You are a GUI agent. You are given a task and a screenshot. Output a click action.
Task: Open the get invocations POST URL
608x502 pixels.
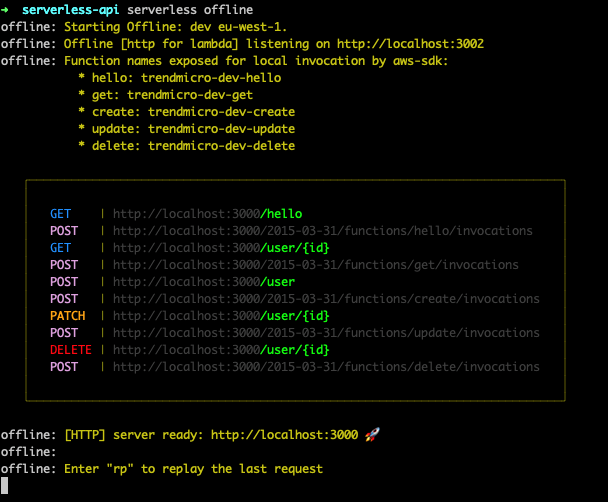315,265
